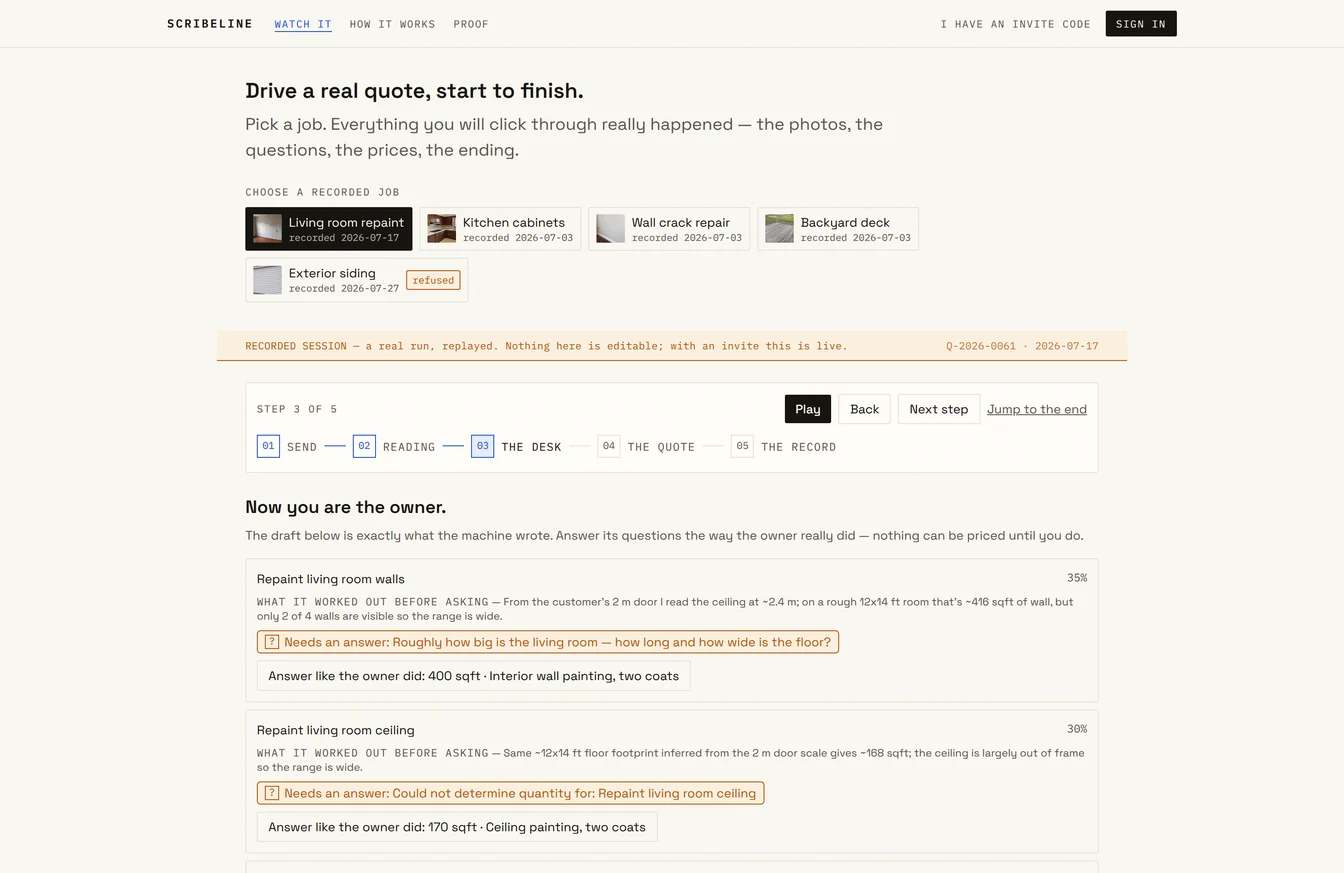Click Jump to the end link

tap(1037, 409)
